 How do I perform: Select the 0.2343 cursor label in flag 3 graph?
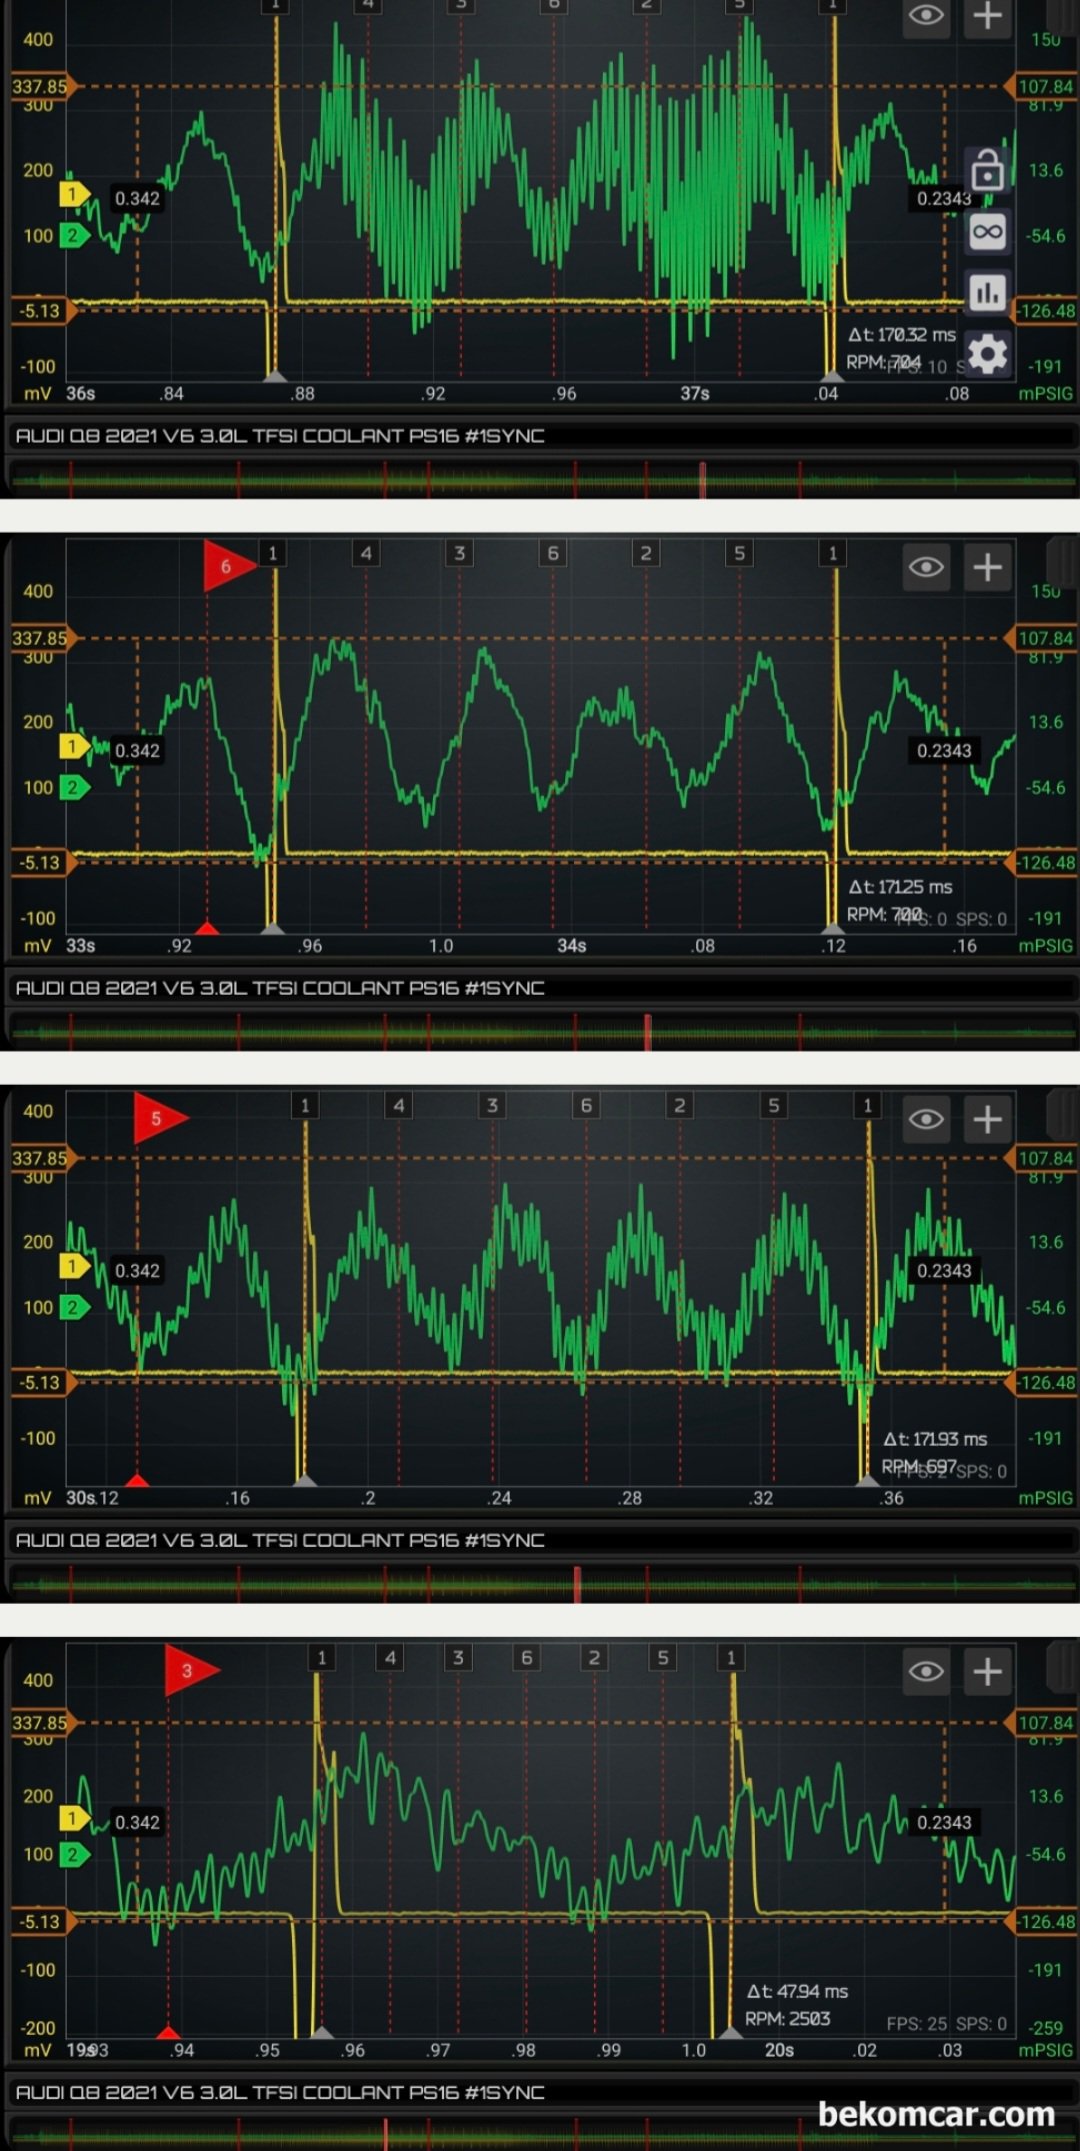coord(944,1822)
